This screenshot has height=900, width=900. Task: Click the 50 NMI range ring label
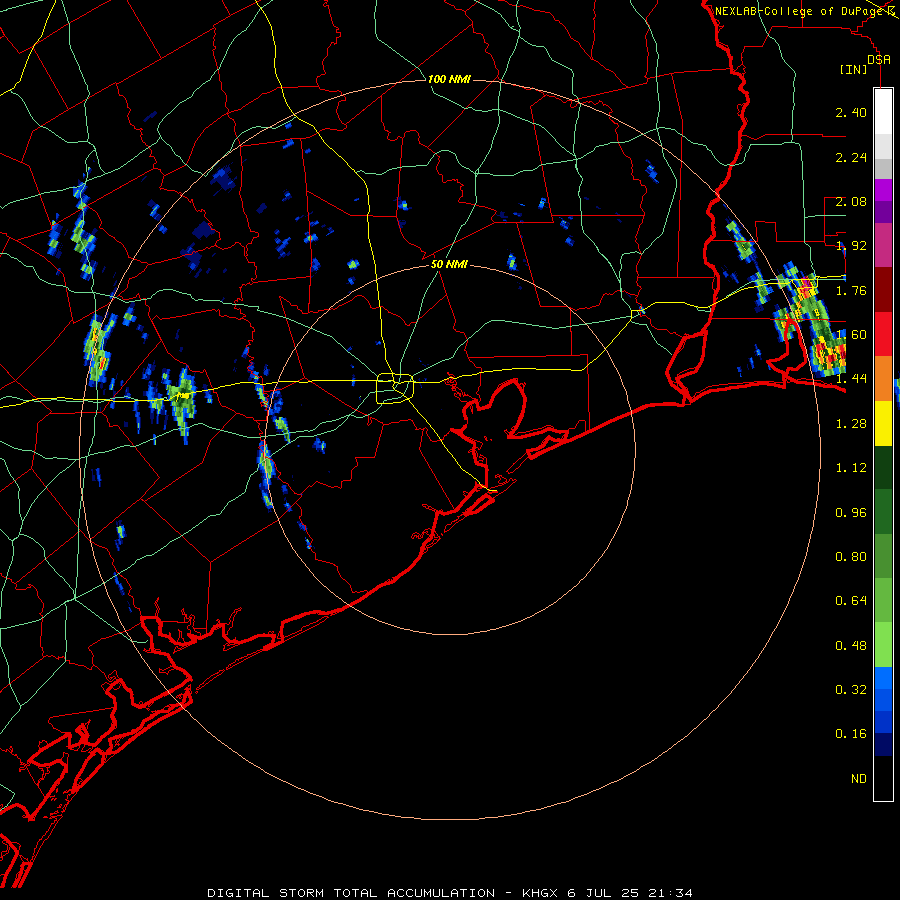449,264
